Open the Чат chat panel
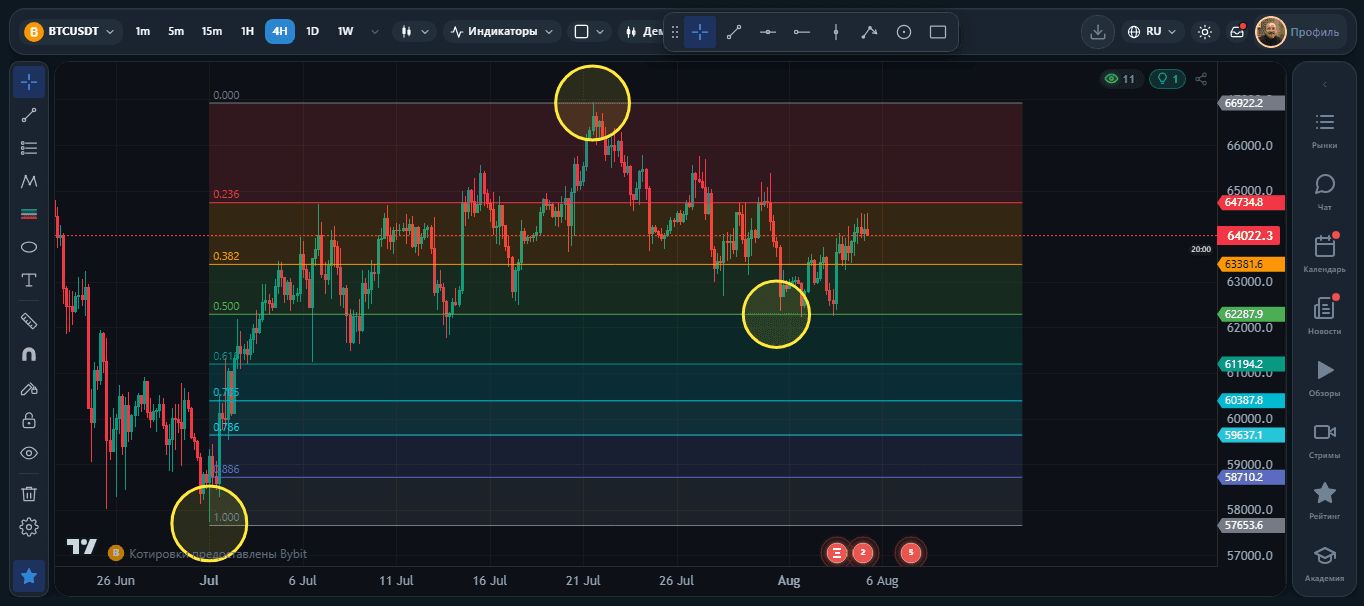The height and width of the screenshot is (606, 1364). pyautogui.click(x=1325, y=192)
